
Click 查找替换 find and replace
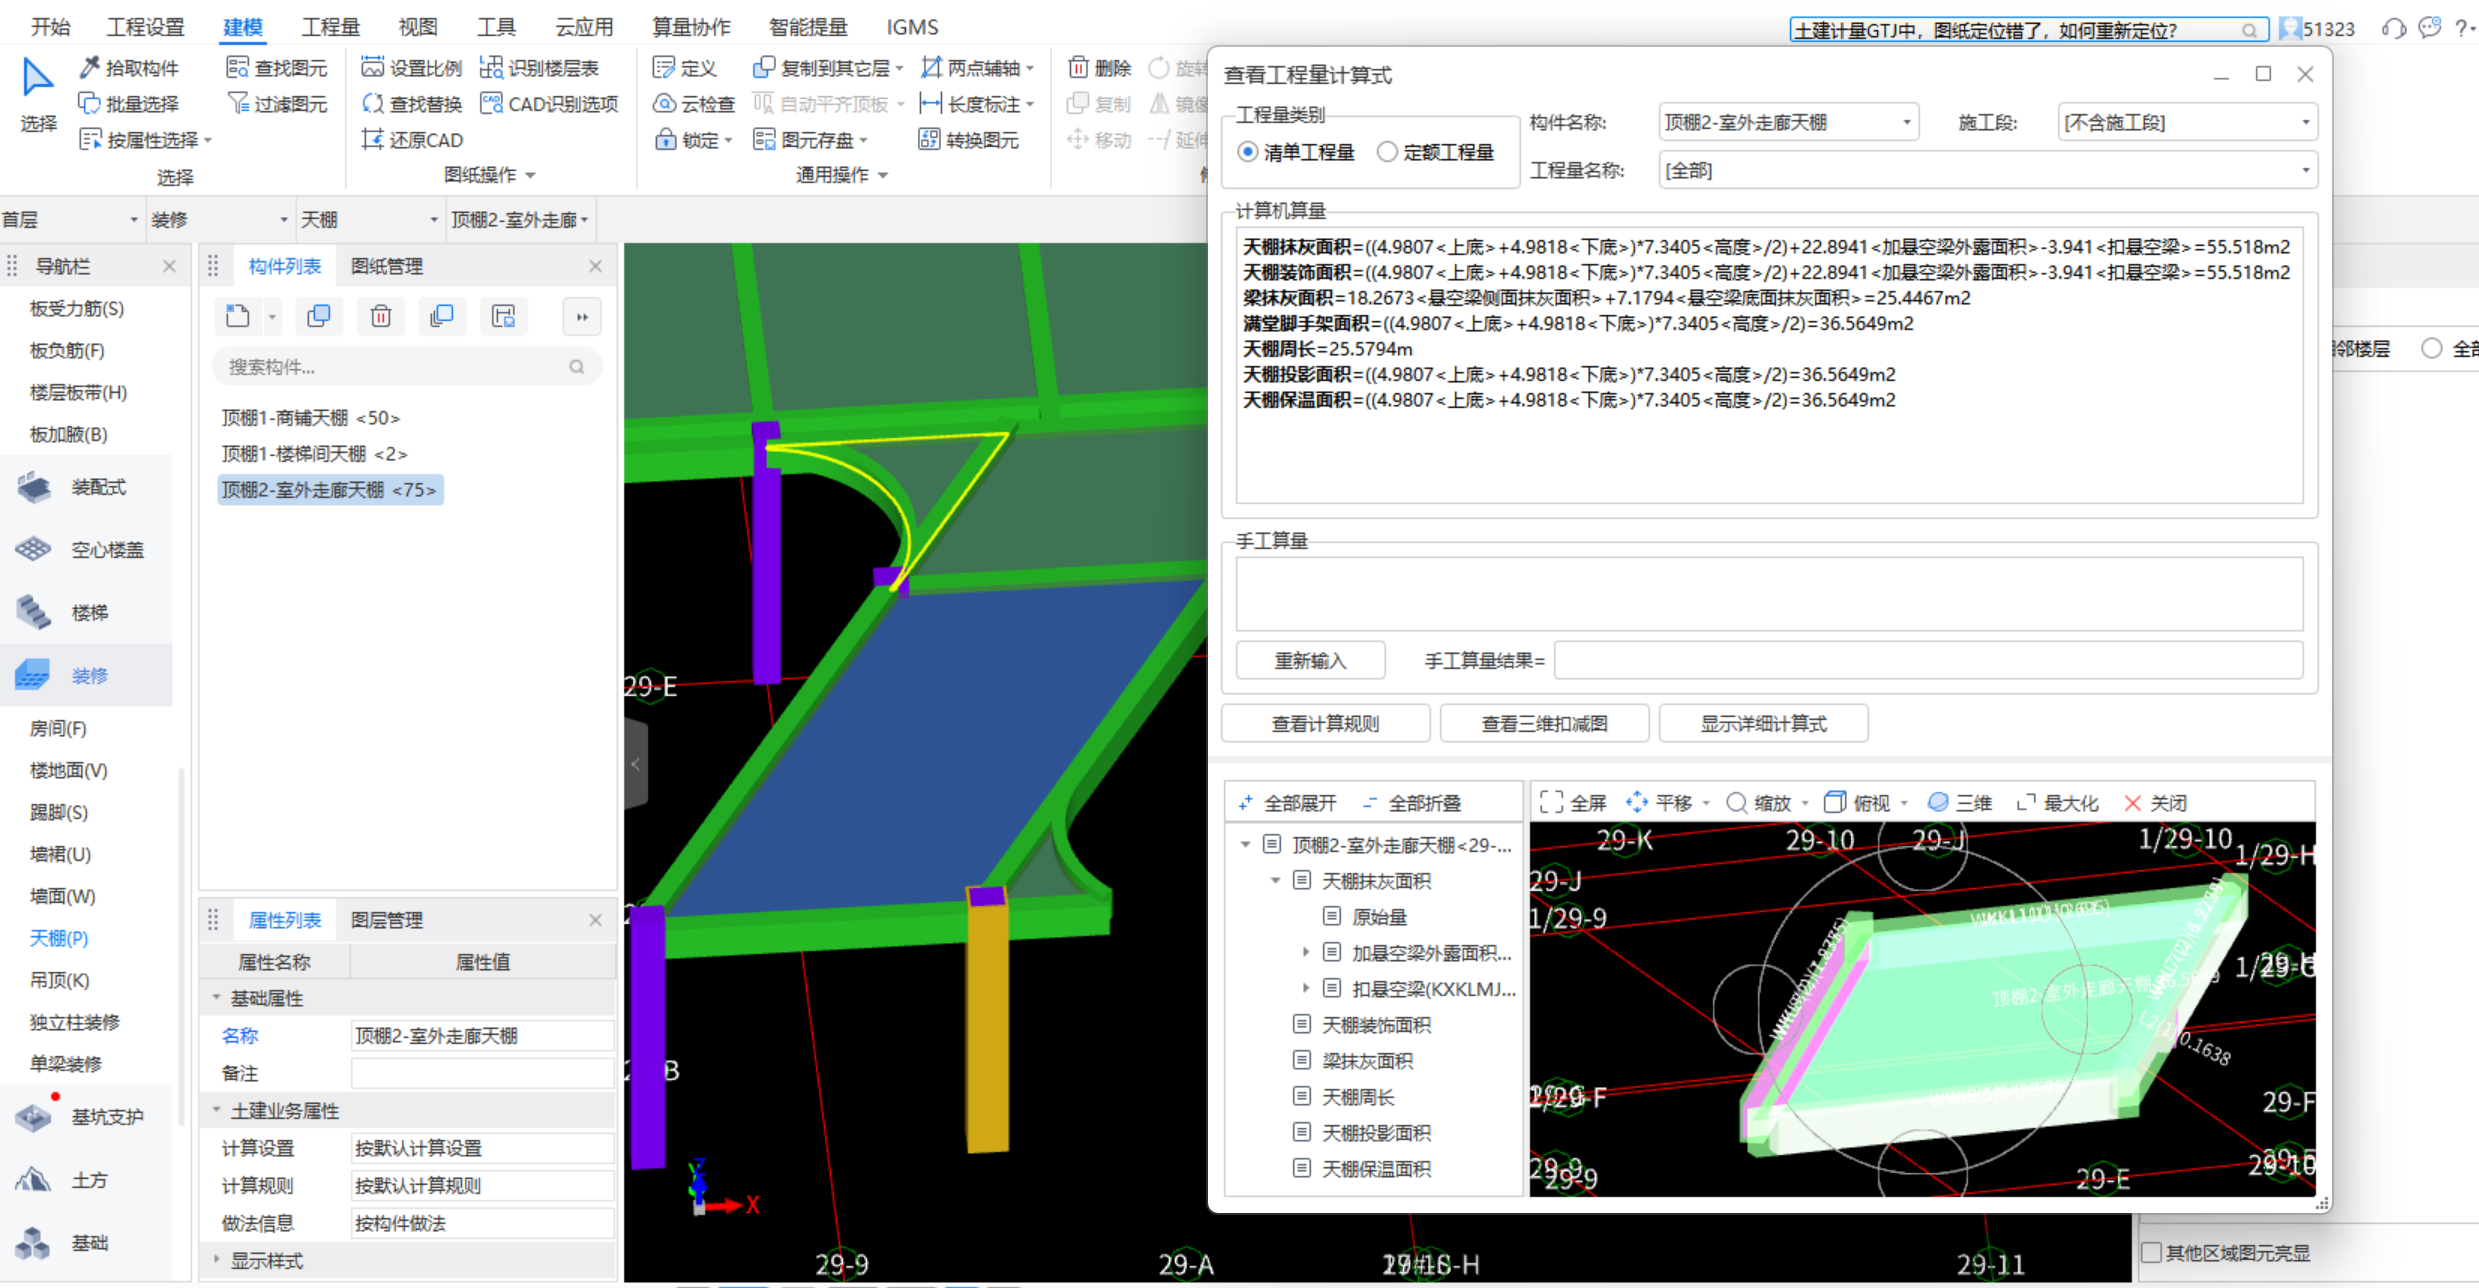click(x=412, y=103)
